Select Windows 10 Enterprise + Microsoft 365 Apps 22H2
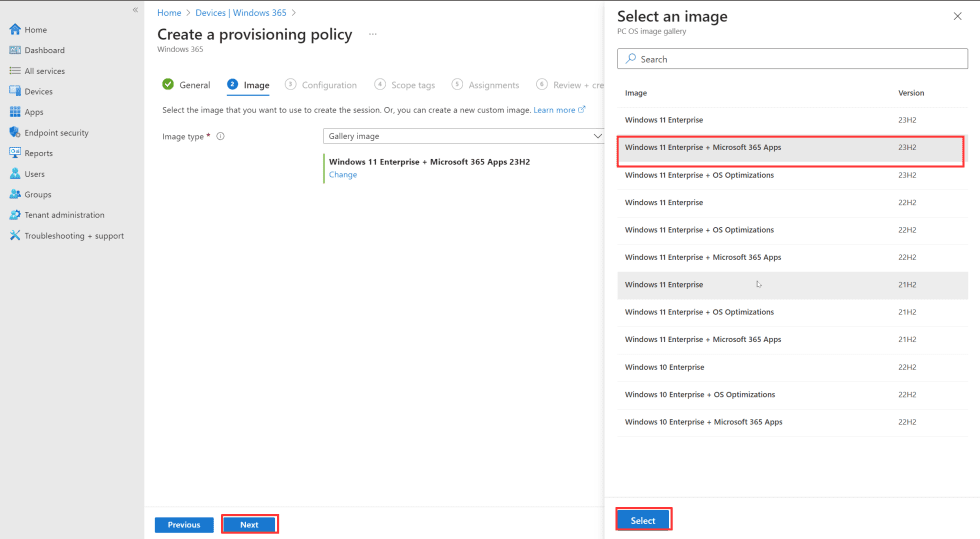The height and width of the screenshot is (539, 980). click(x=792, y=422)
